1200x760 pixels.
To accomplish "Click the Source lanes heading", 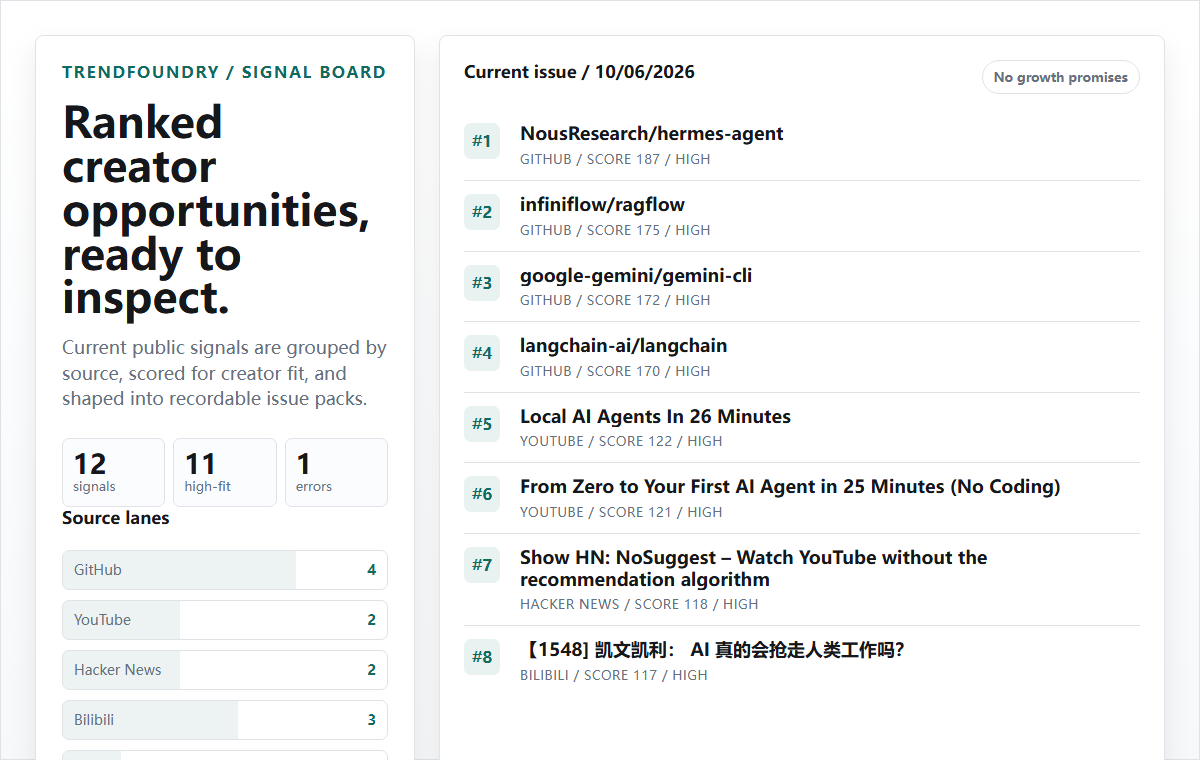I will pos(116,518).
